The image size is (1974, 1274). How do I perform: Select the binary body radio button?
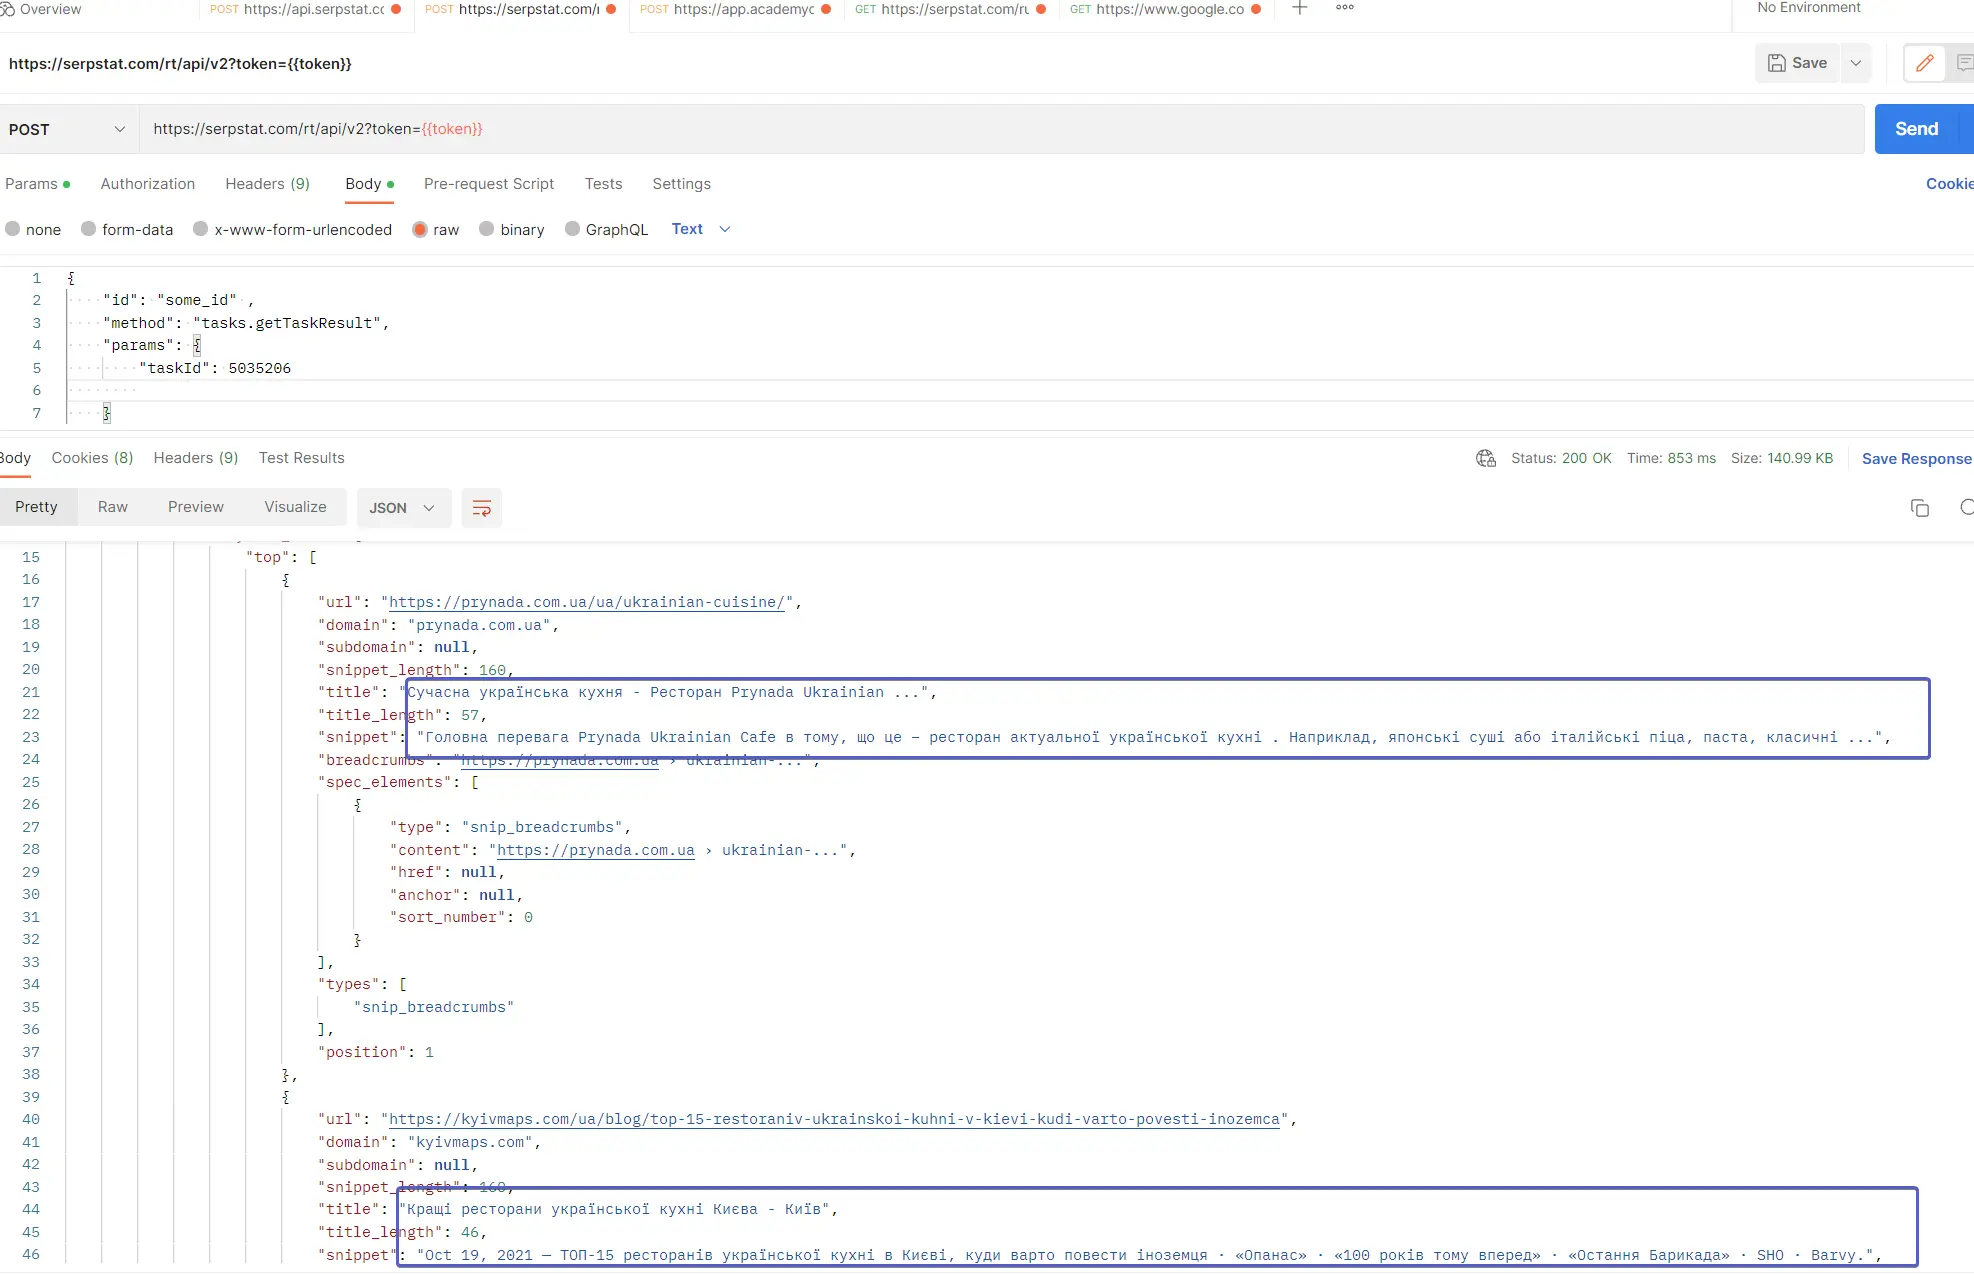point(487,229)
